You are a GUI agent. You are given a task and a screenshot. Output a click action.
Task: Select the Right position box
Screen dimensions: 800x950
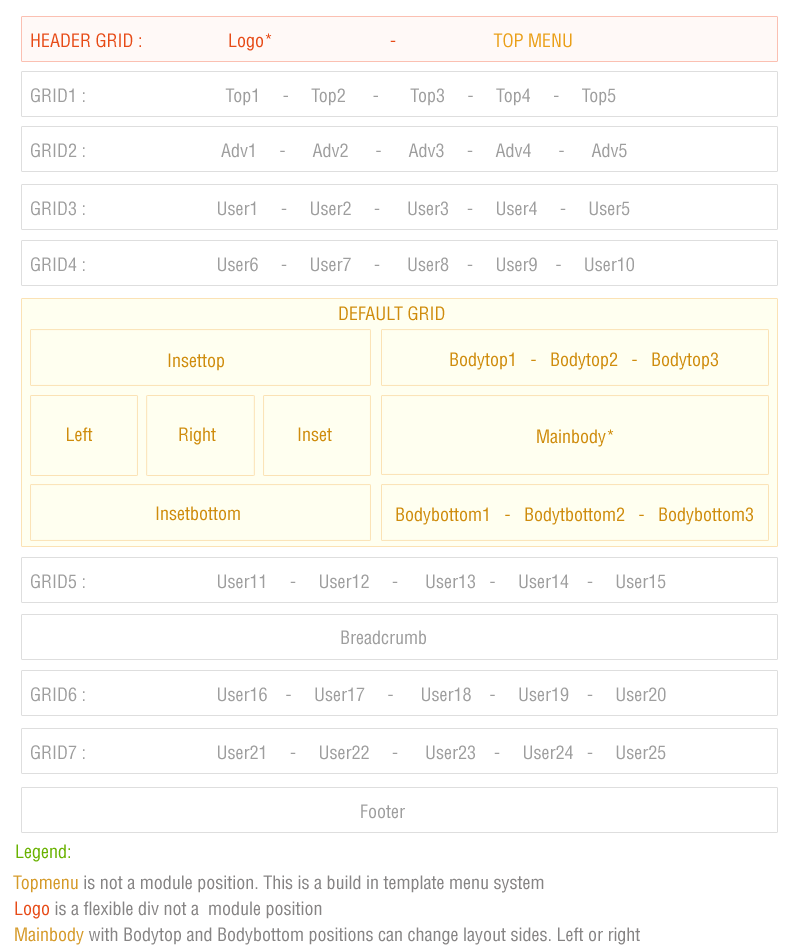coord(200,435)
